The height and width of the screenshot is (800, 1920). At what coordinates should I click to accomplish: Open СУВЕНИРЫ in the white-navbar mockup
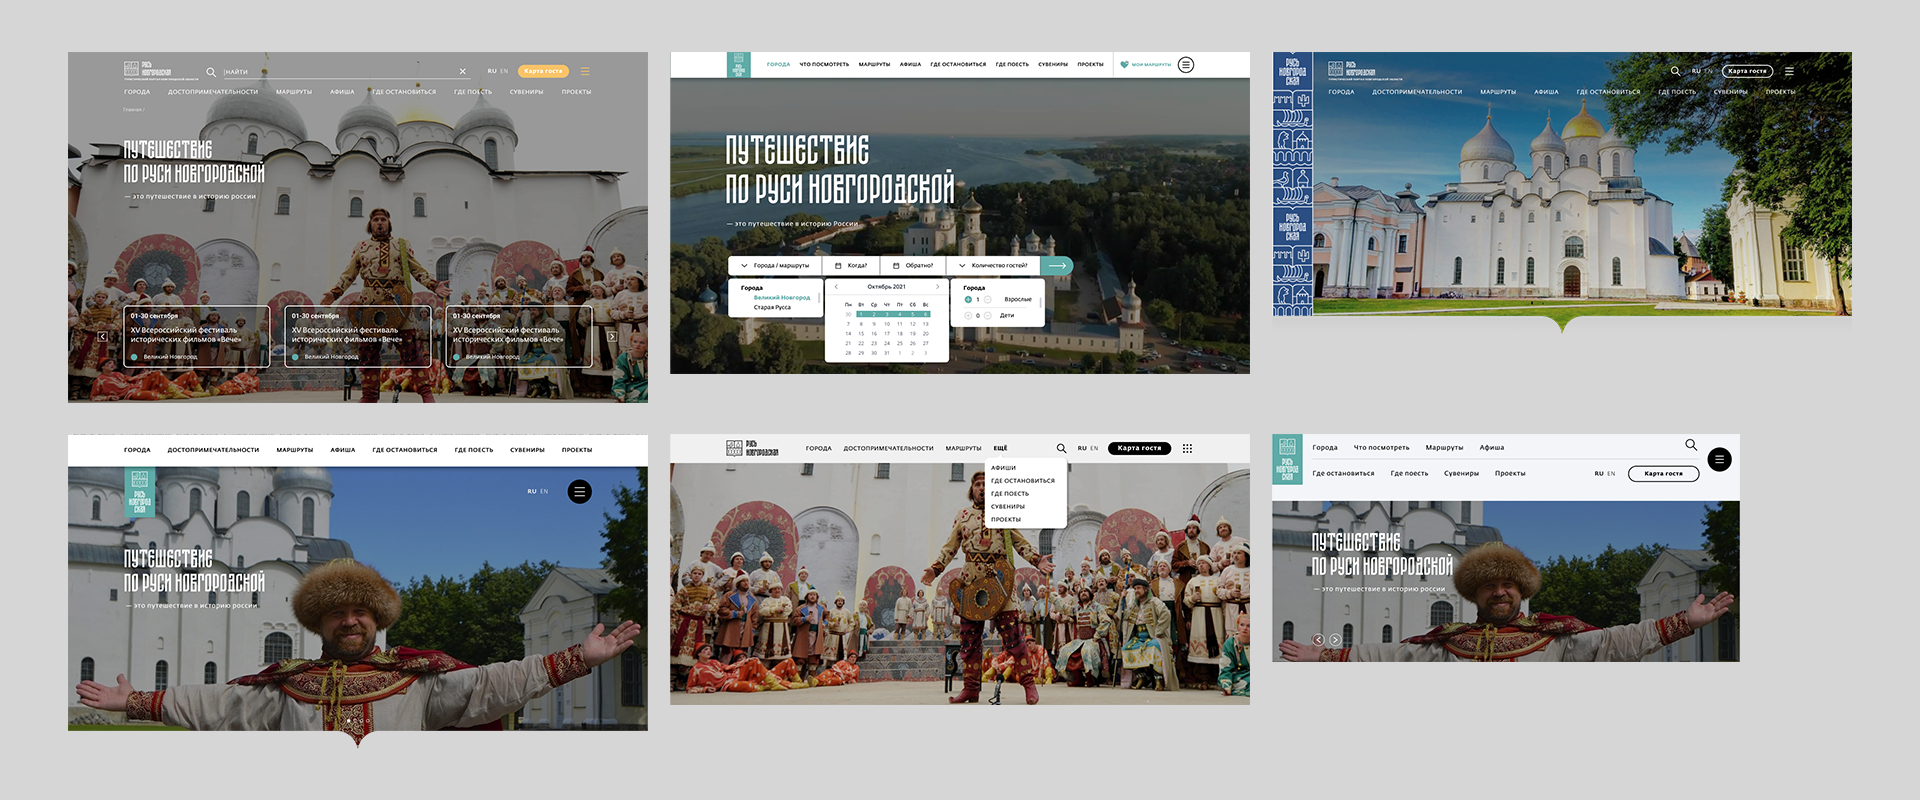pos(527,450)
